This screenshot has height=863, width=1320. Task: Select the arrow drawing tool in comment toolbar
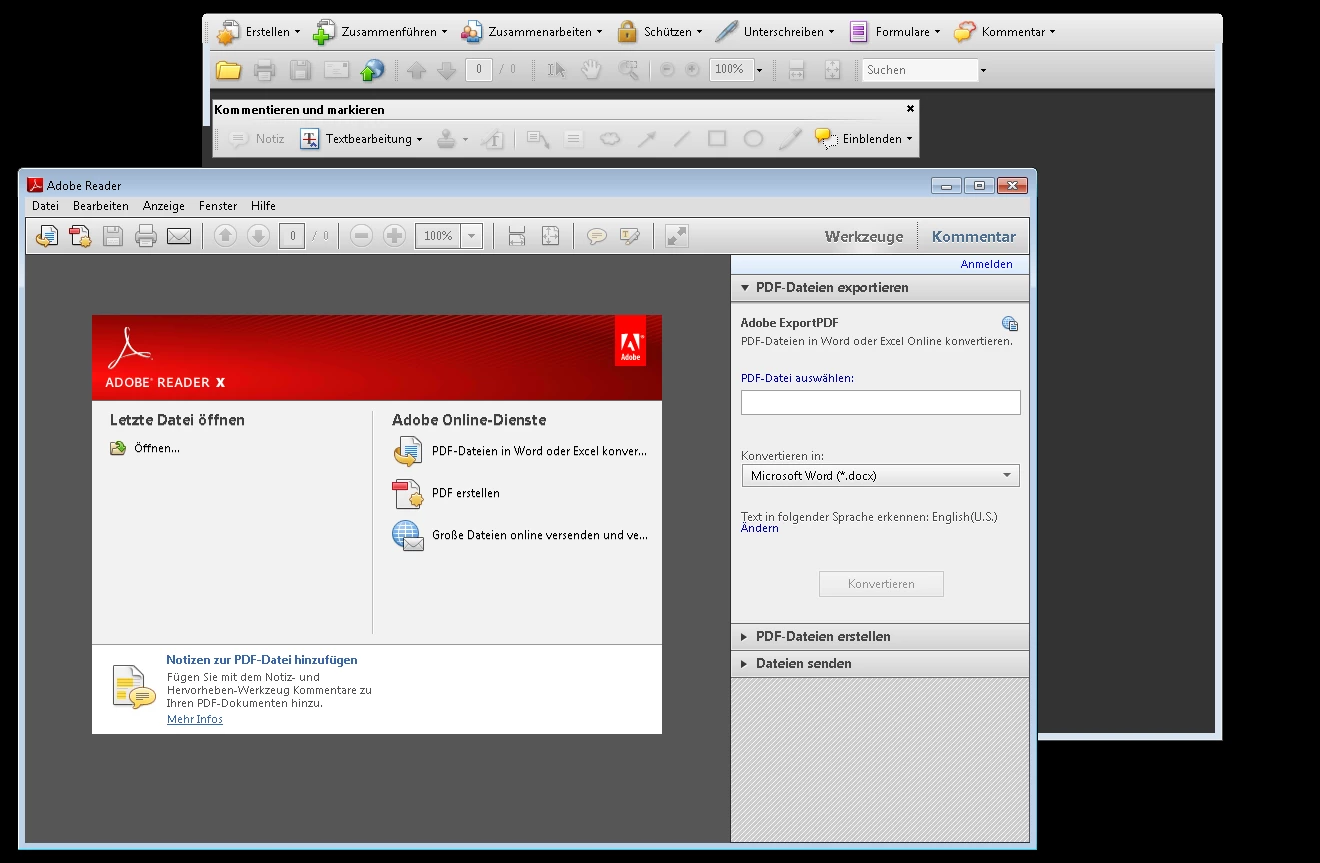pos(647,139)
